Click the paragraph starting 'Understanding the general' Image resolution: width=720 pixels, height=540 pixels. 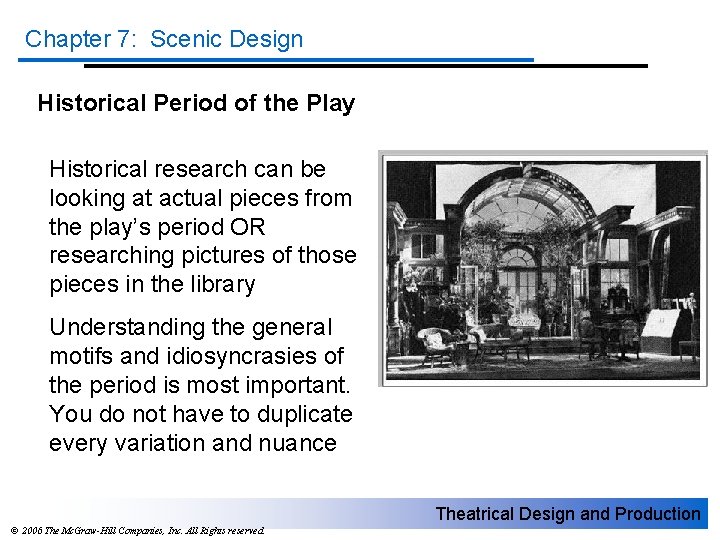201,385
